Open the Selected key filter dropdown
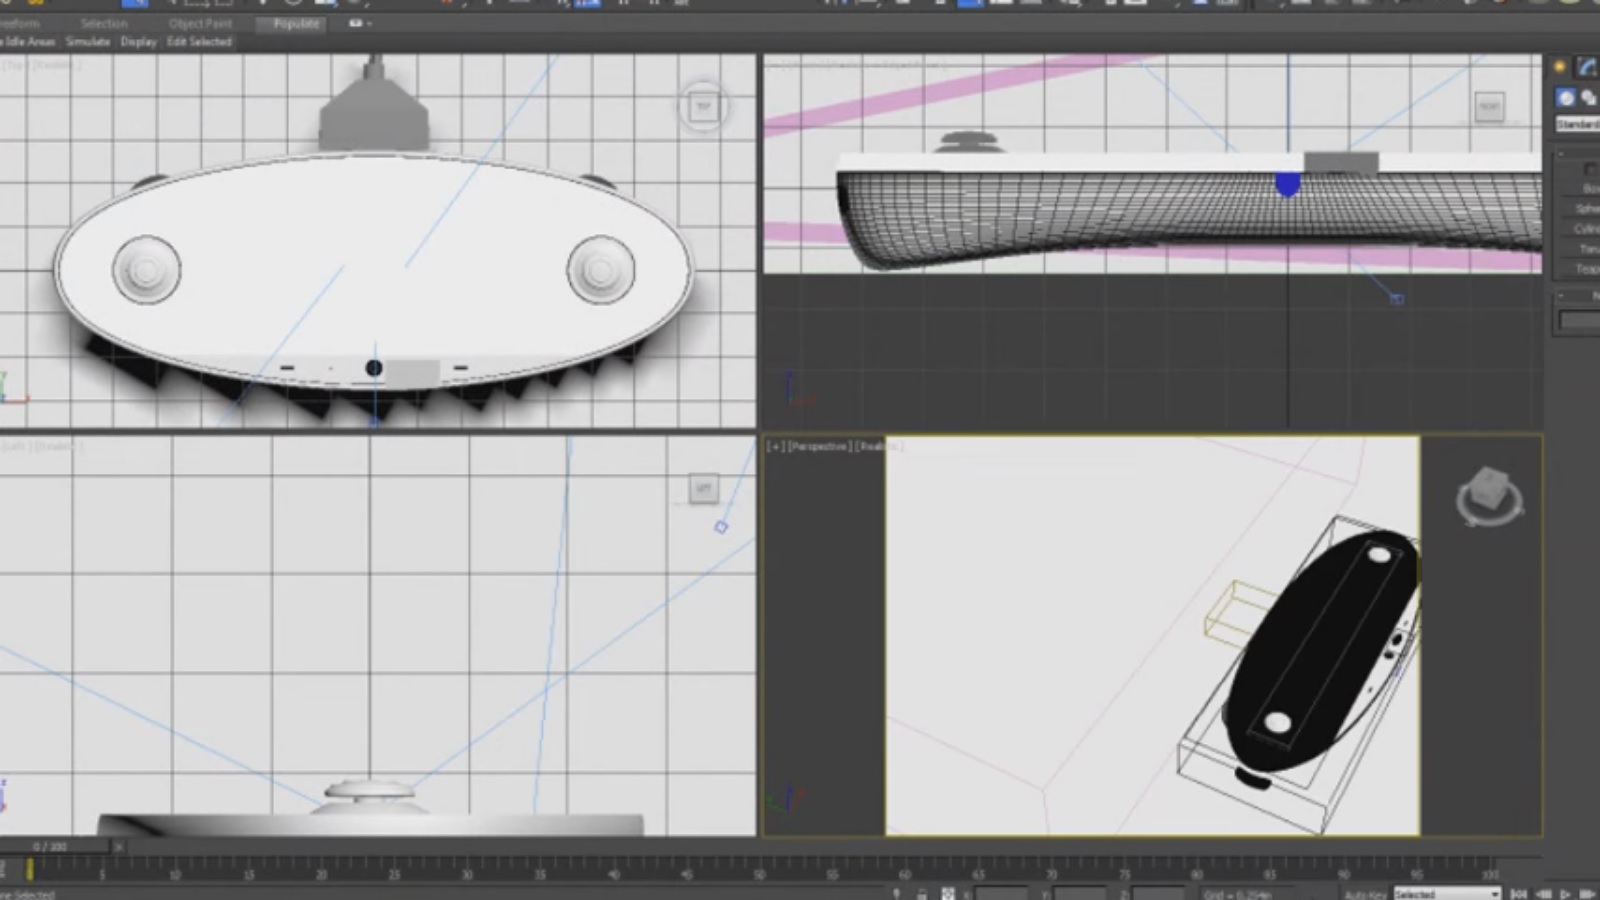The height and width of the screenshot is (900, 1600). tap(1447, 893)
